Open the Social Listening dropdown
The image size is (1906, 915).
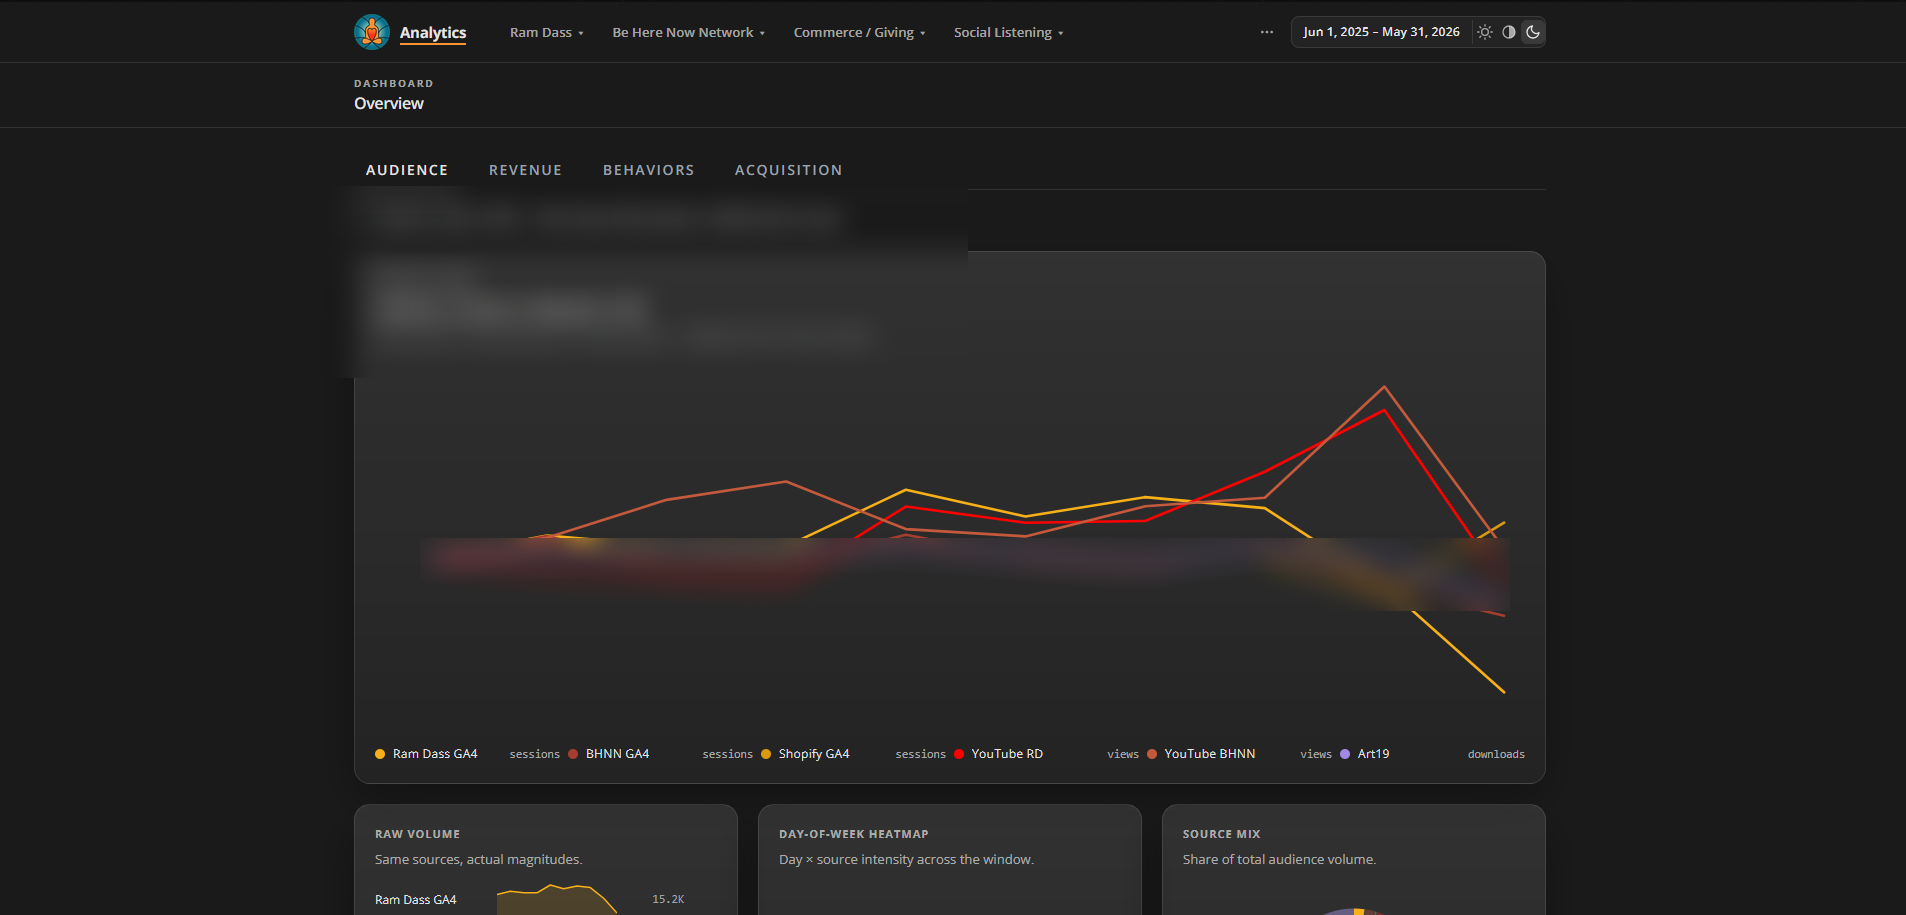[x=1008, y=33]
